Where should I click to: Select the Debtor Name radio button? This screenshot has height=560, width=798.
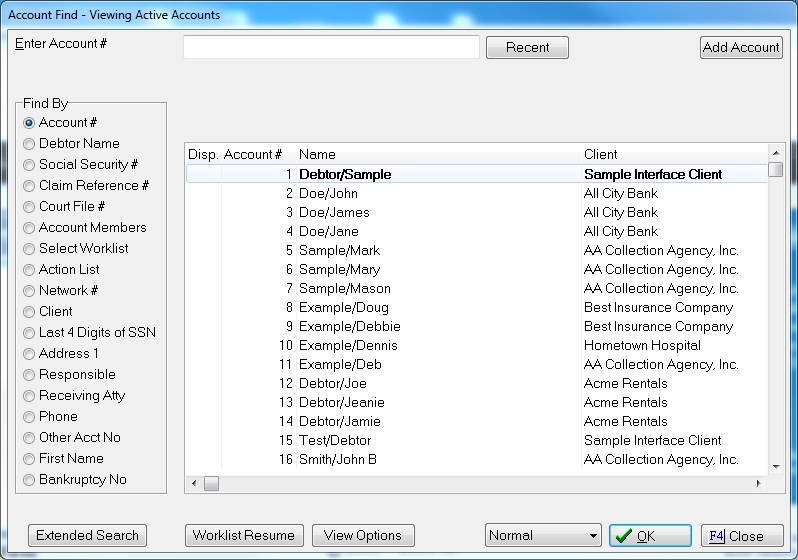pos(29,144)
